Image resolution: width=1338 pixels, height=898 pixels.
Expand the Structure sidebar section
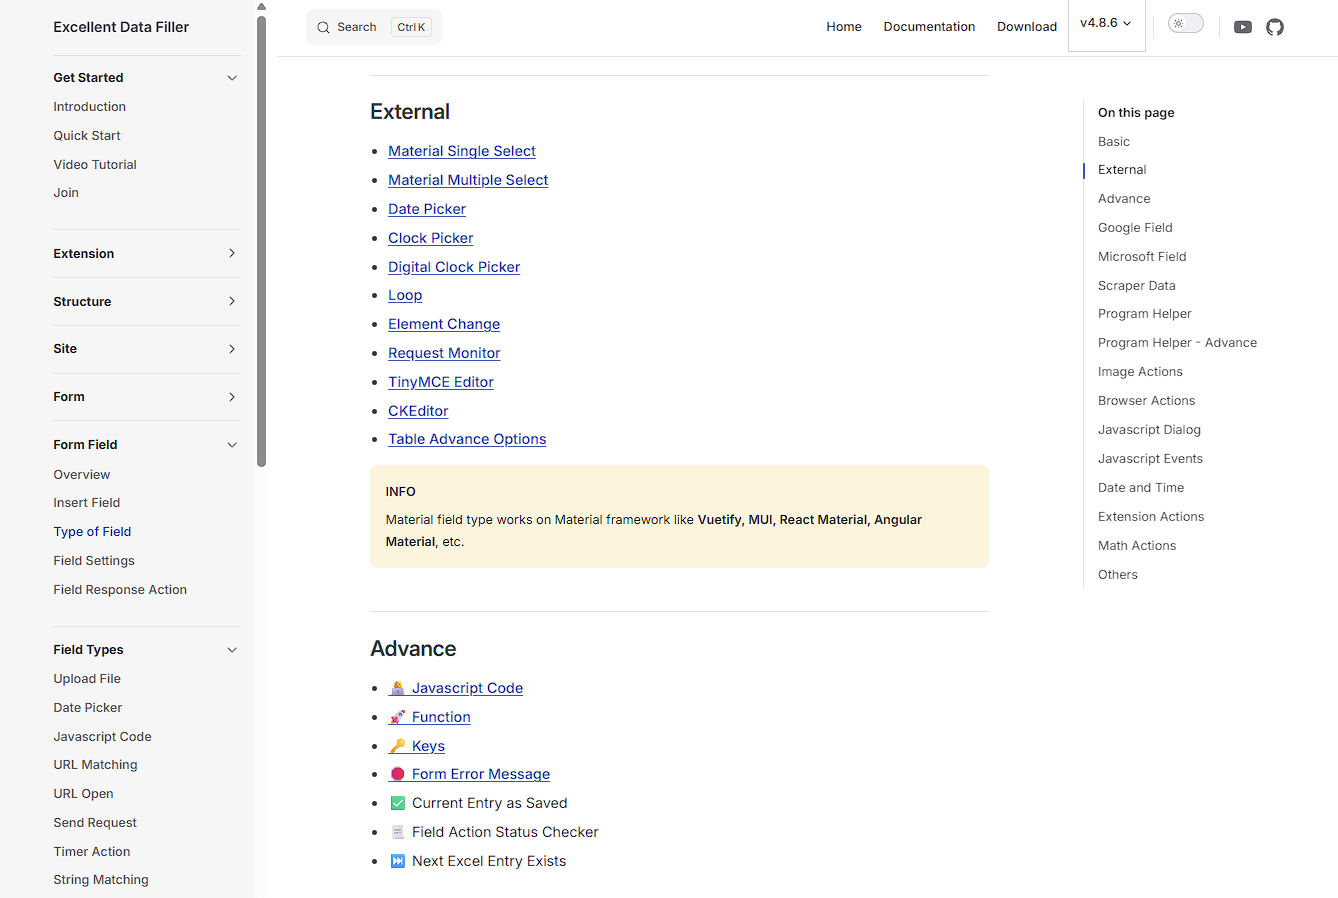[231, 302]
